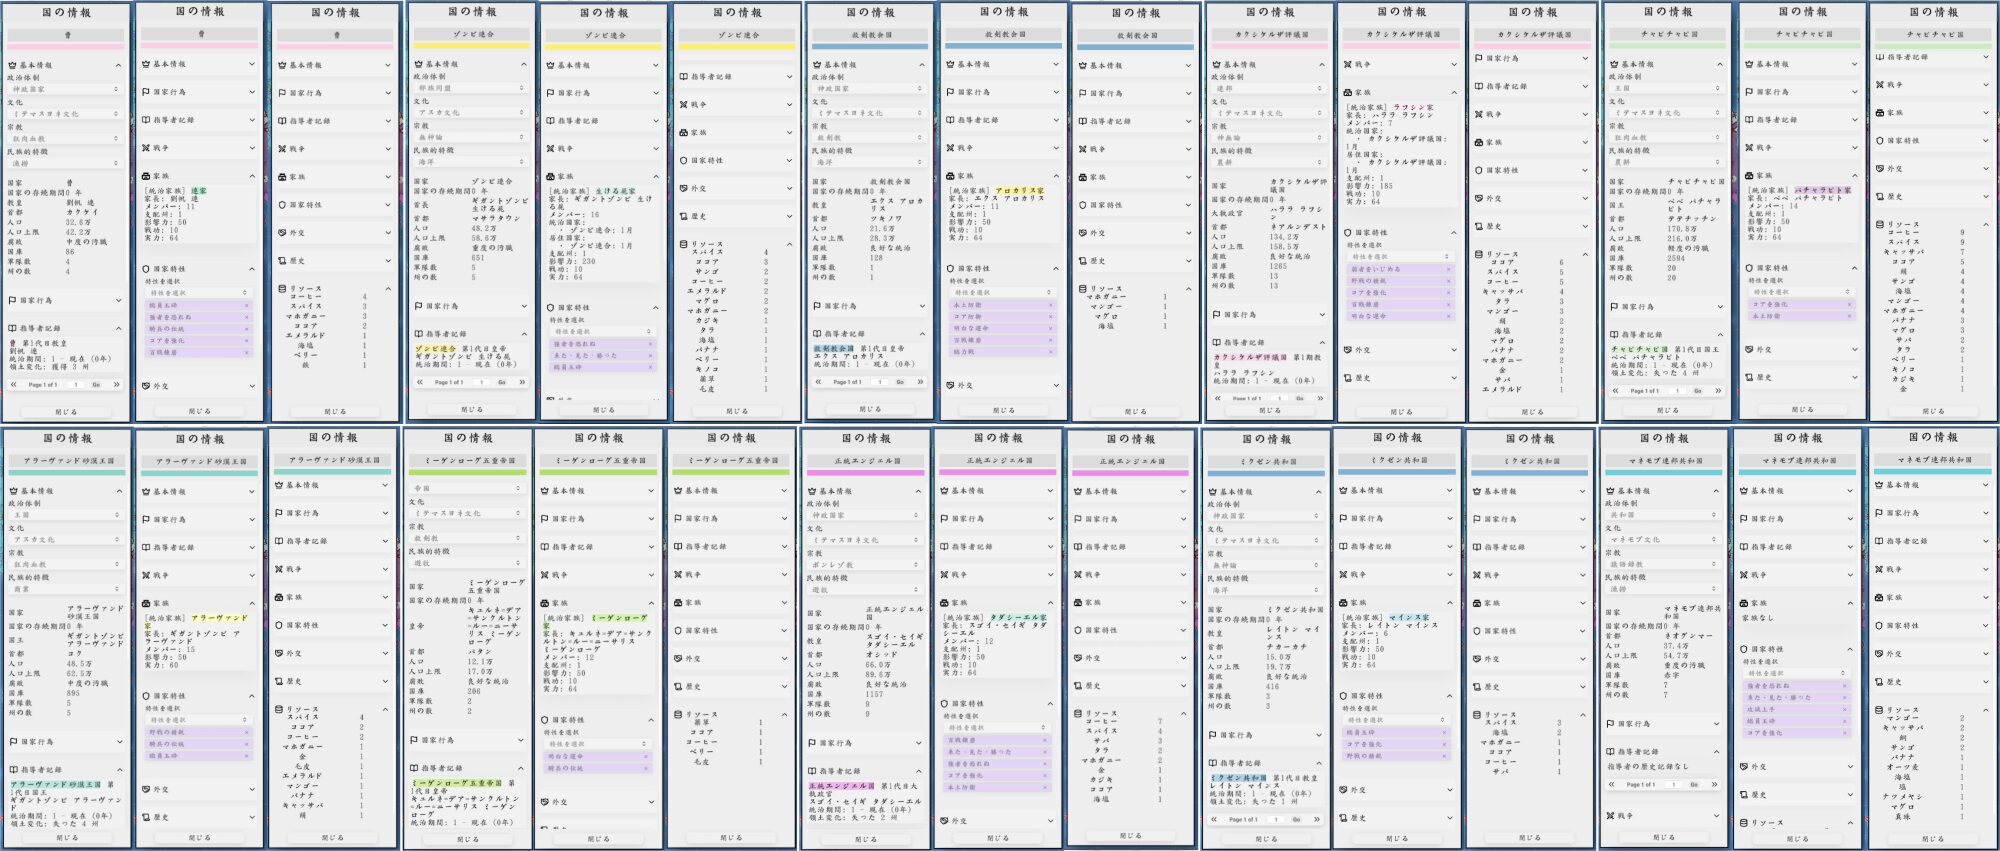The height and width of the screenshot is (851, 2000).
Task: Click page number field in チャピチャピ国 panel
Action: pos(1680,390)
